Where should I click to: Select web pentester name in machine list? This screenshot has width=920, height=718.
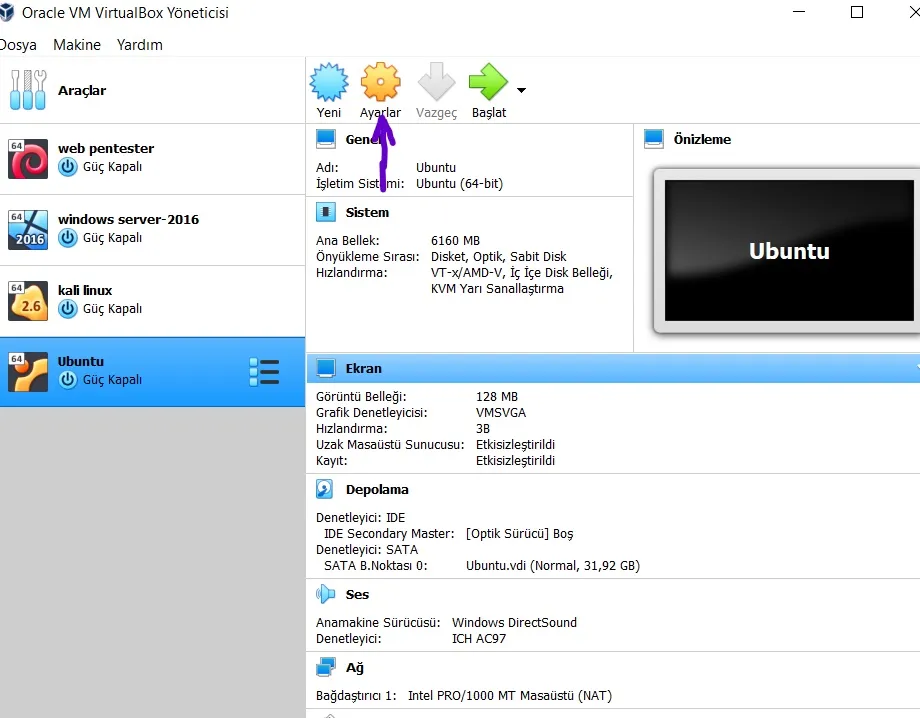pos(106,148)
